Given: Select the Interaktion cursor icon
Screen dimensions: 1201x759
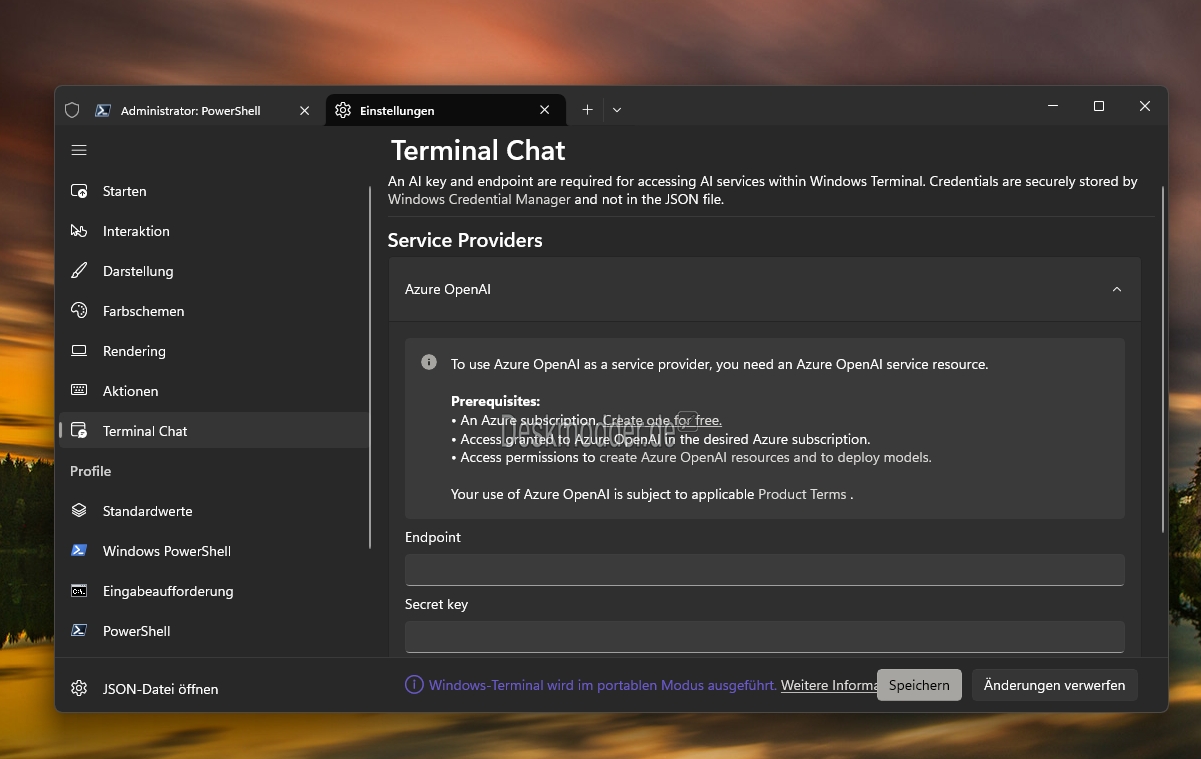Looking at the screenshot, I should (79, 231).
